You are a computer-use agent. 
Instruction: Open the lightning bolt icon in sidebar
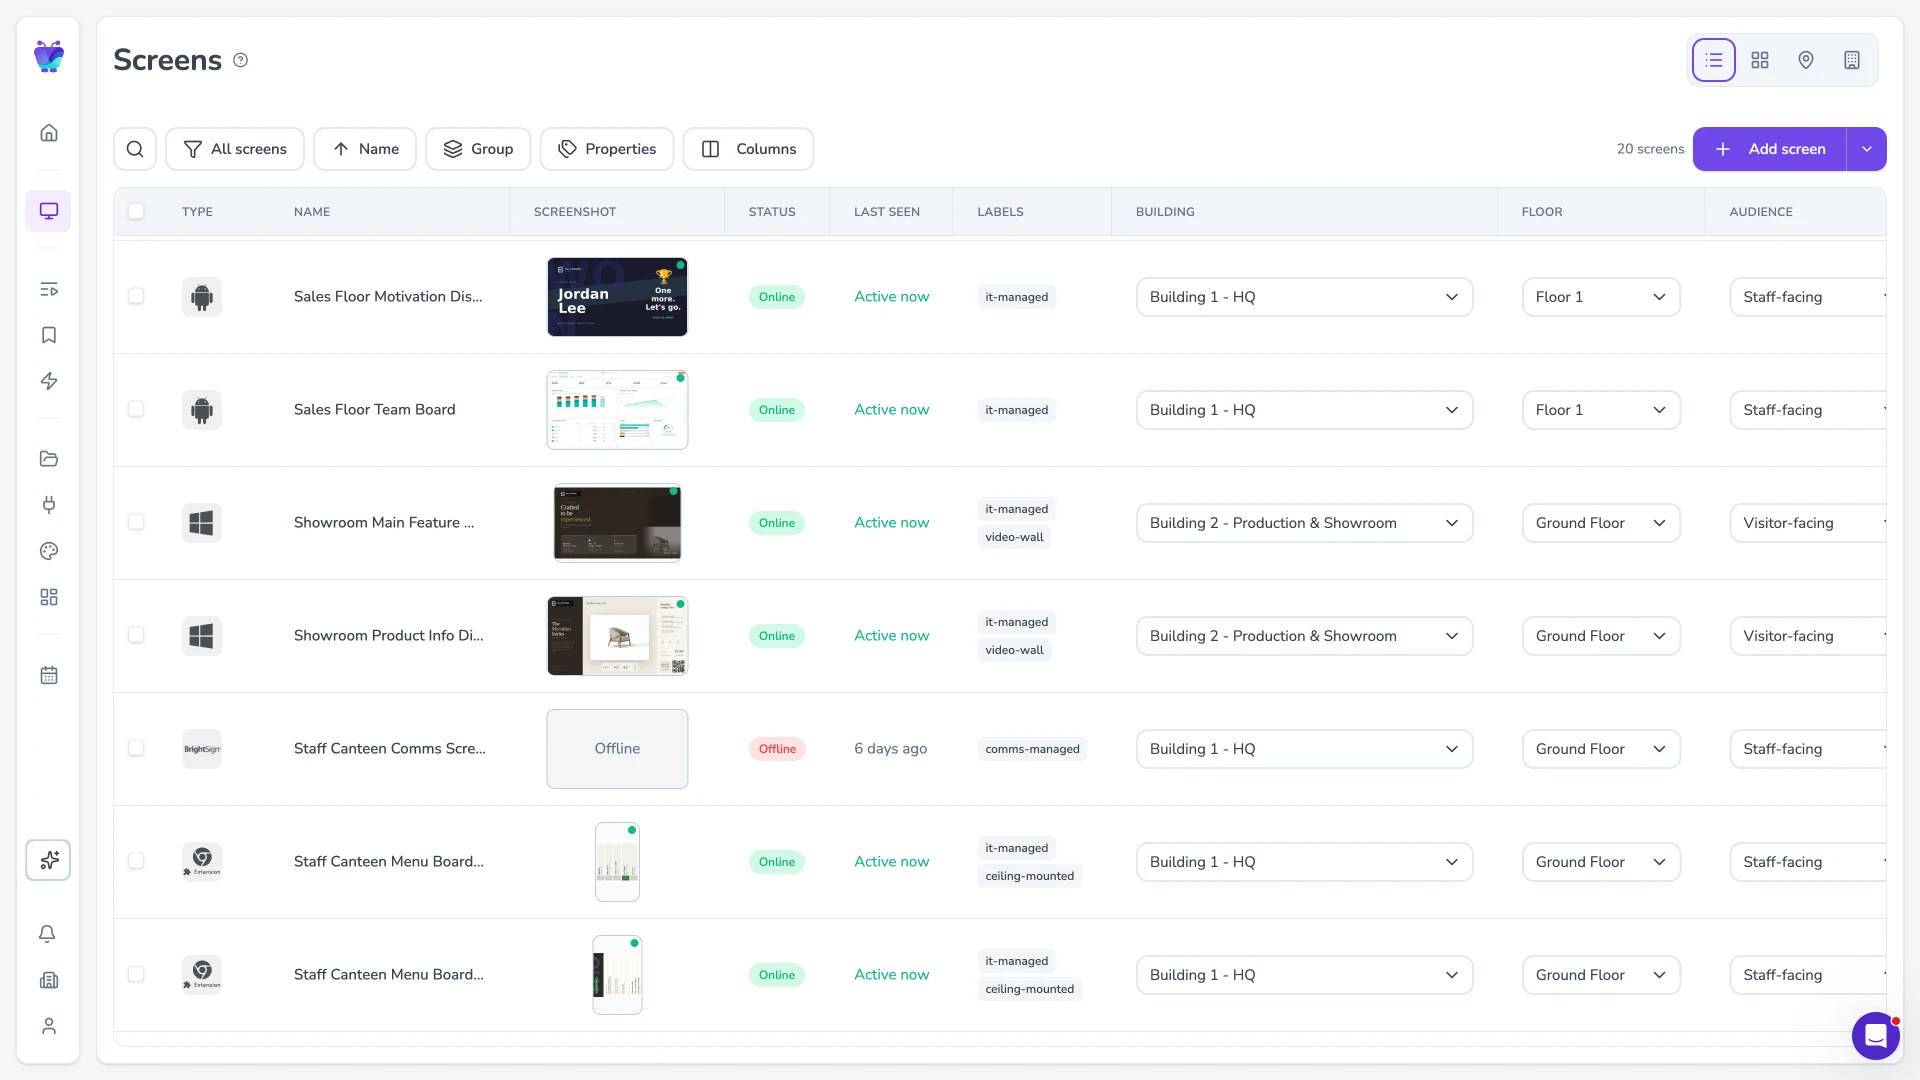[48, 381]
